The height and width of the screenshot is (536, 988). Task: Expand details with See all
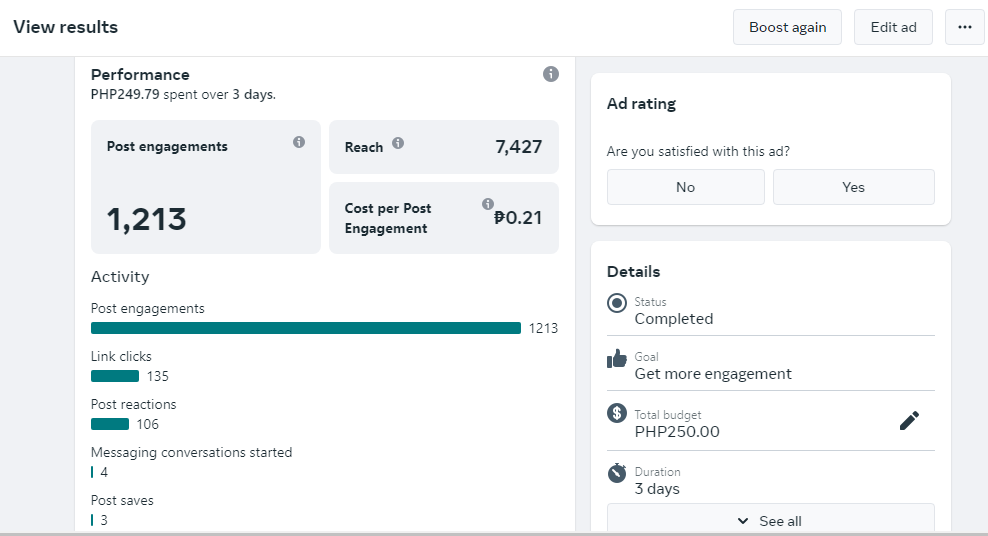point(770,520)
